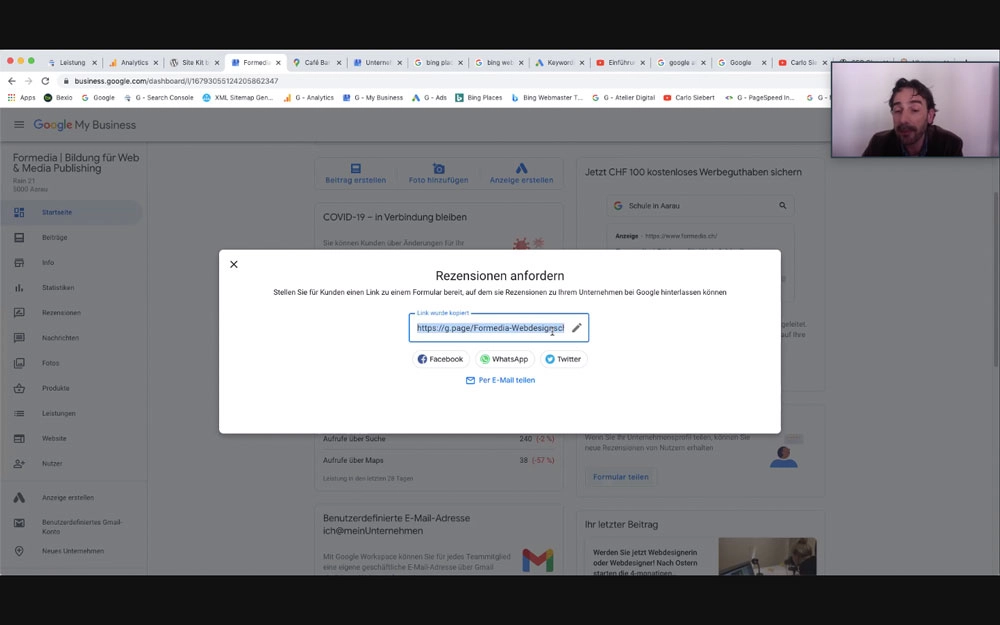Screen dimensions: 1000x625
Task: Share the review link via WhatsApp
Action: [x=504, y=358]
